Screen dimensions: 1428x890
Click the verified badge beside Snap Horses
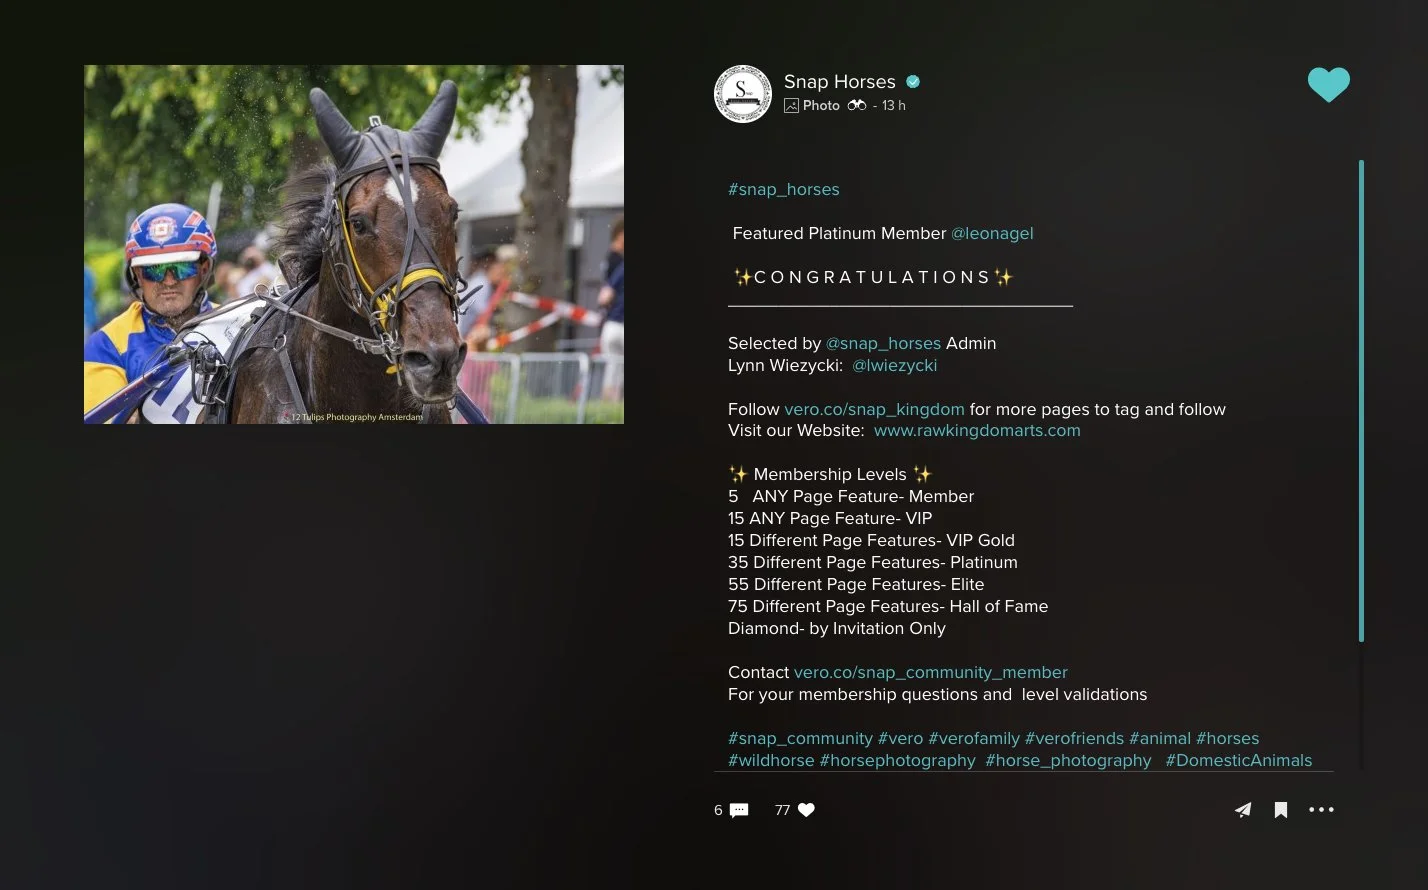point(913,82)
